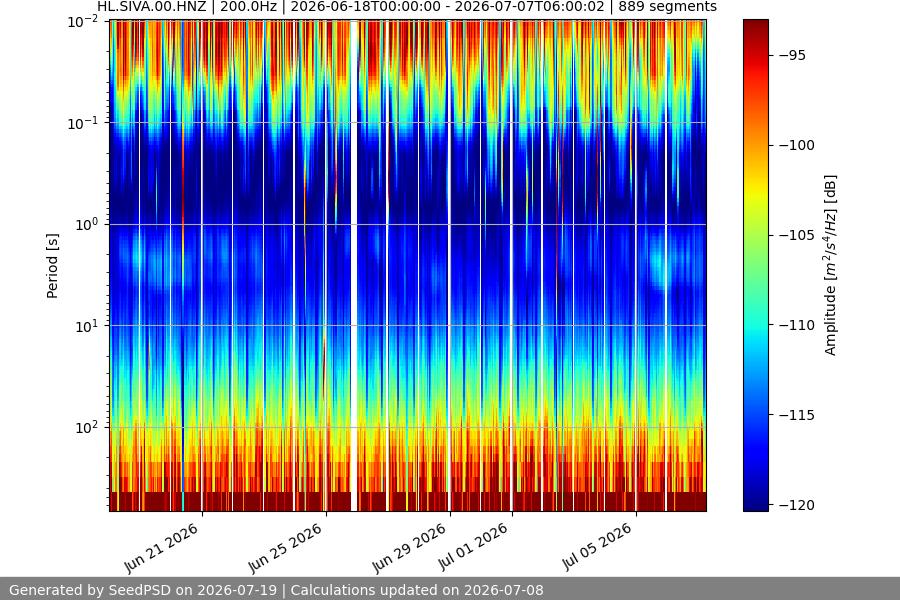Click the 10⁰ y-axis tick label
900x600 pixels.
click(x=87, y=224)
